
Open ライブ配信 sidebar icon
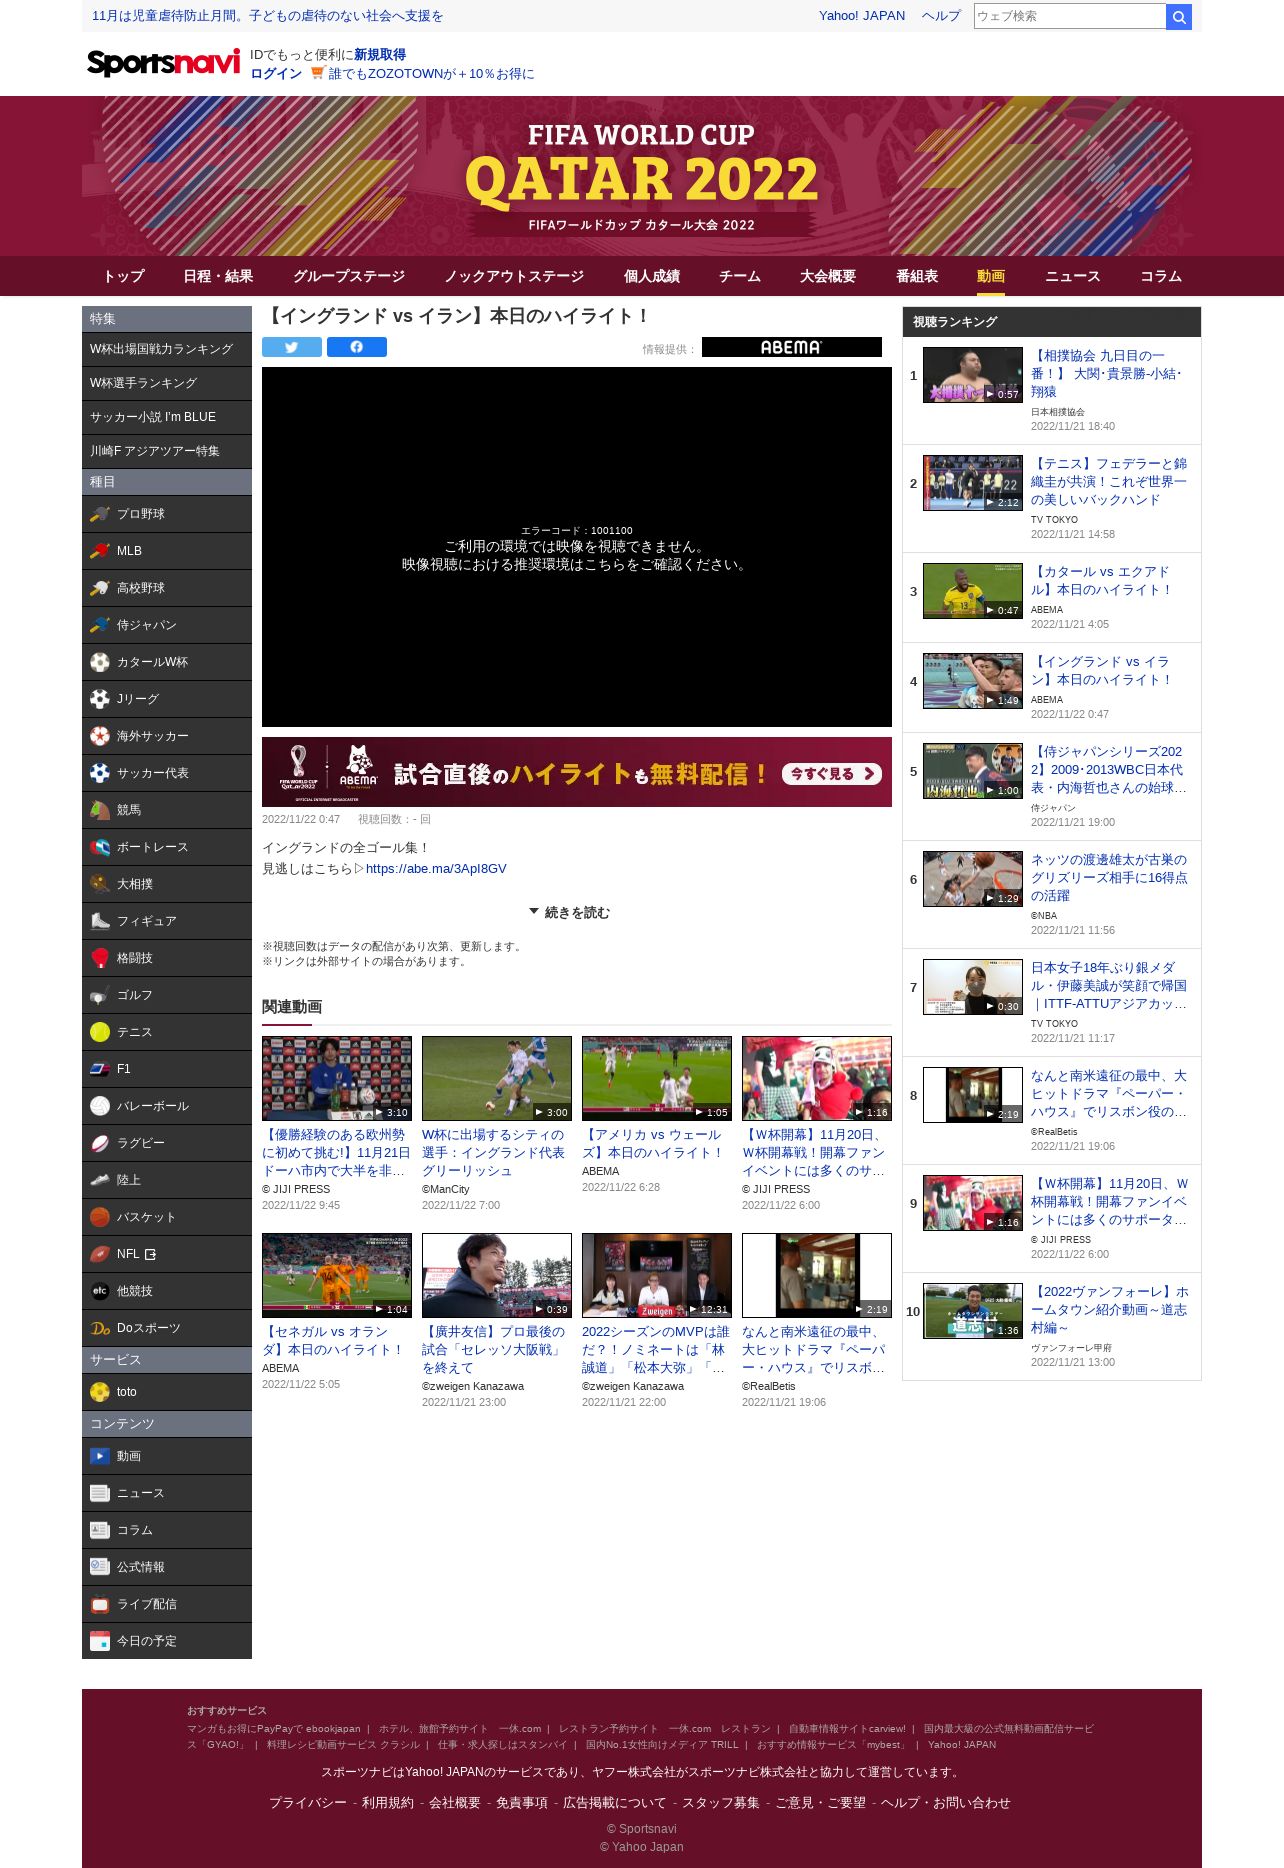point(100,1604)
